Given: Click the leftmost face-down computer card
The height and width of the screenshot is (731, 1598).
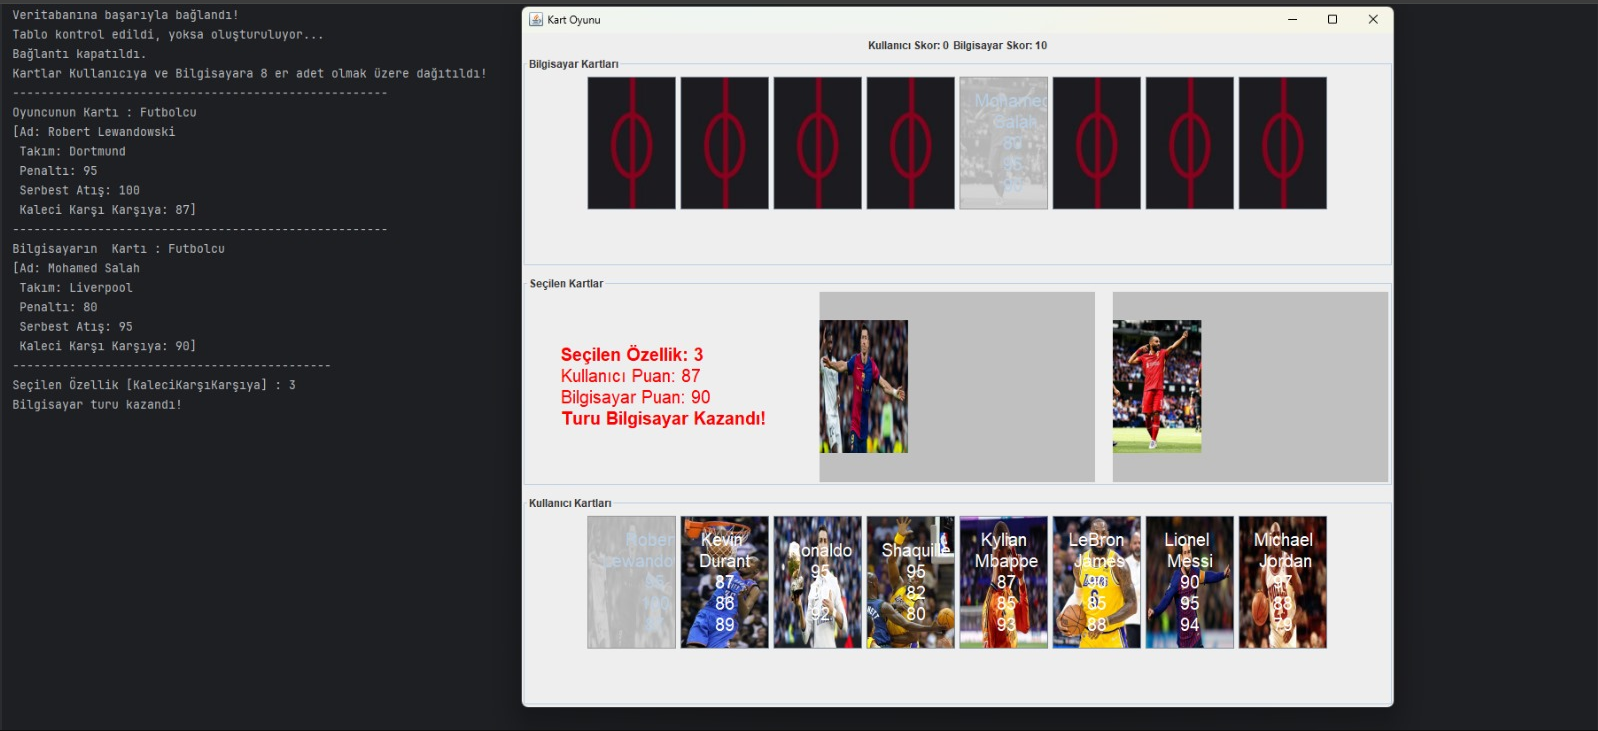Looking at the screenshot, I should tap(631, 143).
